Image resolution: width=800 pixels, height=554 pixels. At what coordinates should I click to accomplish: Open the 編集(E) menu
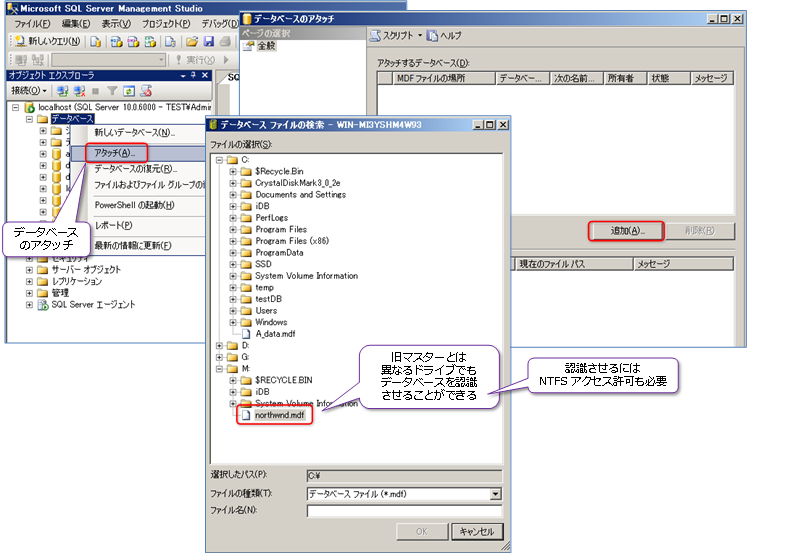point(76,23)
